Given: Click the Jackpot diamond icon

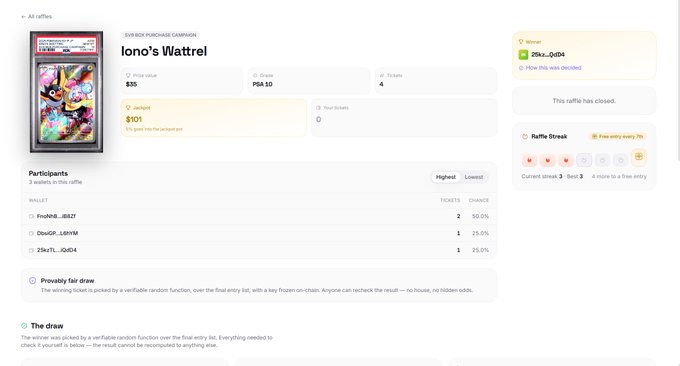Looking at the screenshot, I should click(128, 108).
